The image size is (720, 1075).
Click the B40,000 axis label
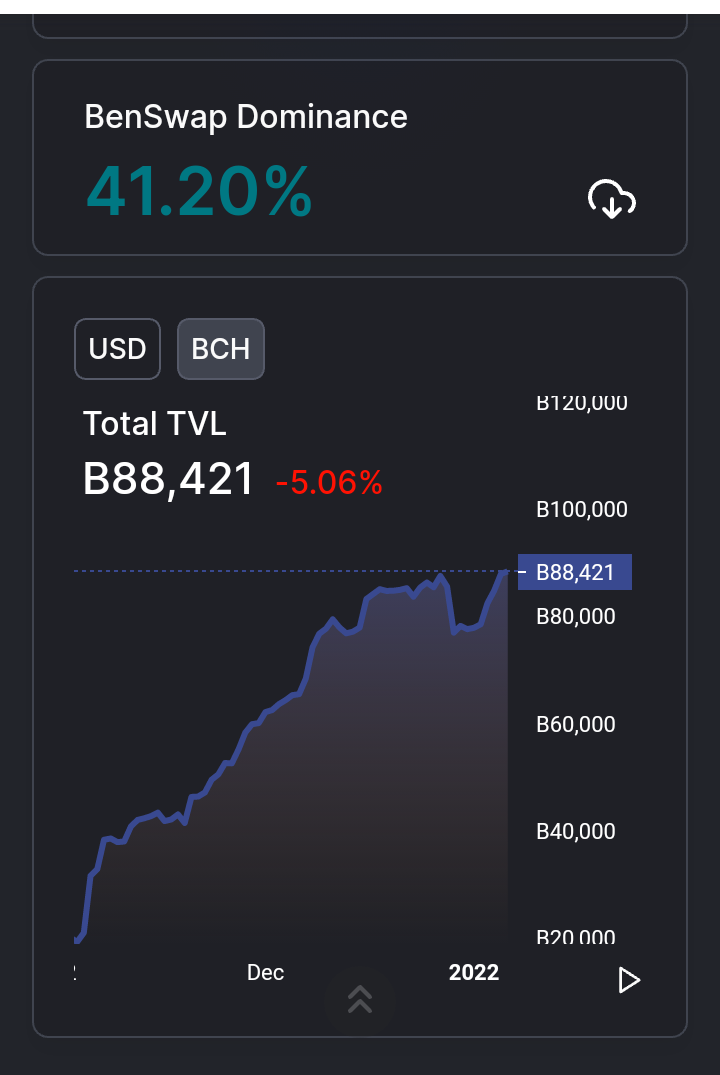[x=575, y=831]
